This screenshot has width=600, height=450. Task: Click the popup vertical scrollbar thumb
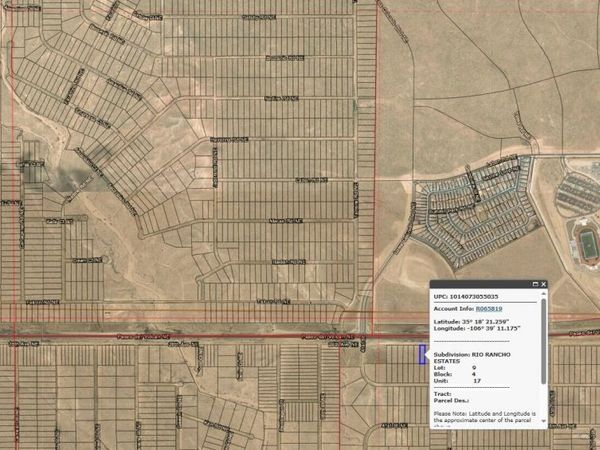coord(543,341)
